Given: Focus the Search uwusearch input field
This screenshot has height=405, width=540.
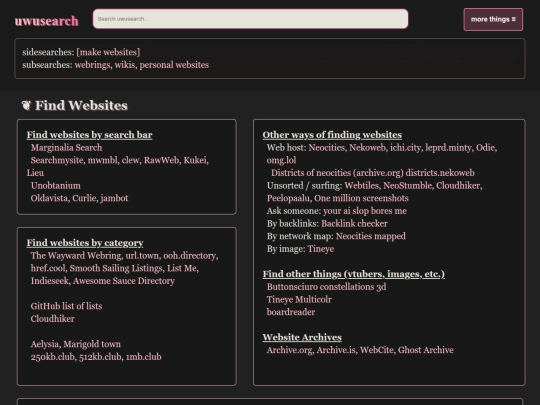Looking at the screenshot, I should click(250, 19).
